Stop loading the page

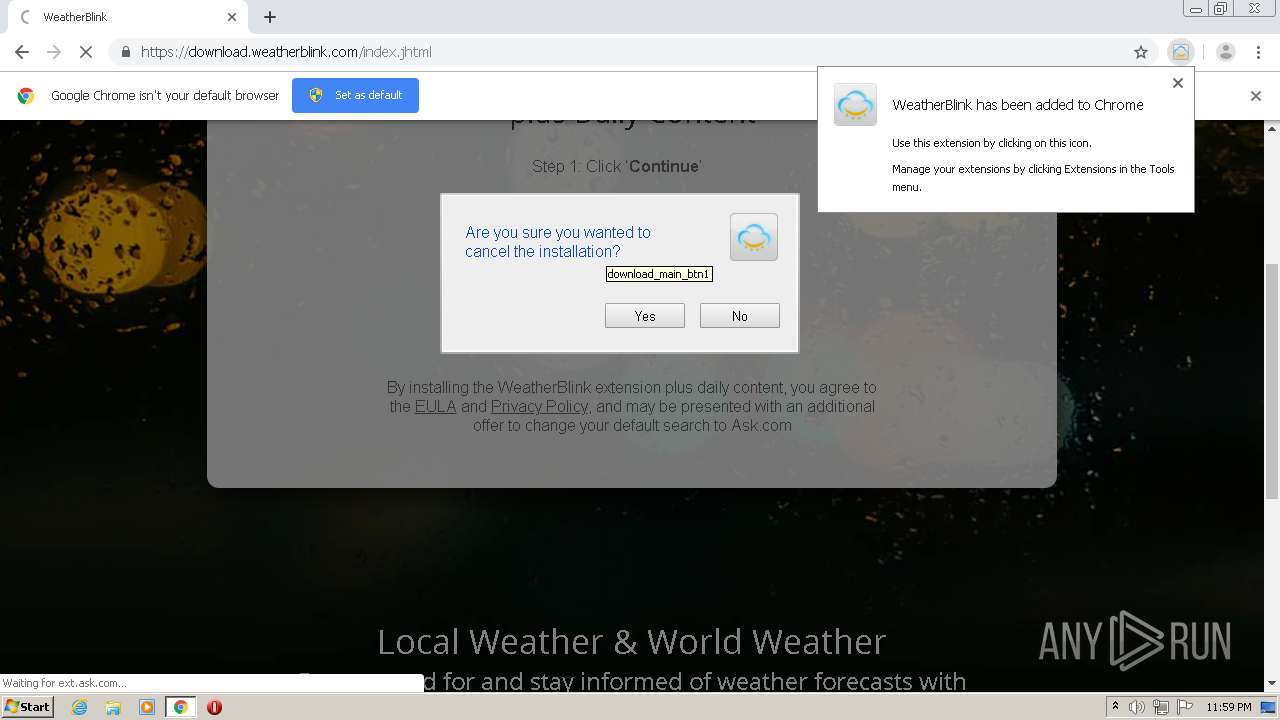tap(86, 52)
